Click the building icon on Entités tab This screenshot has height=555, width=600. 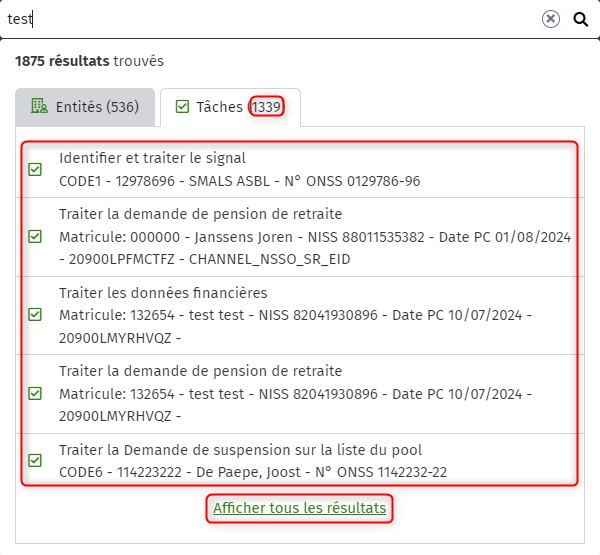coord(39,106)
